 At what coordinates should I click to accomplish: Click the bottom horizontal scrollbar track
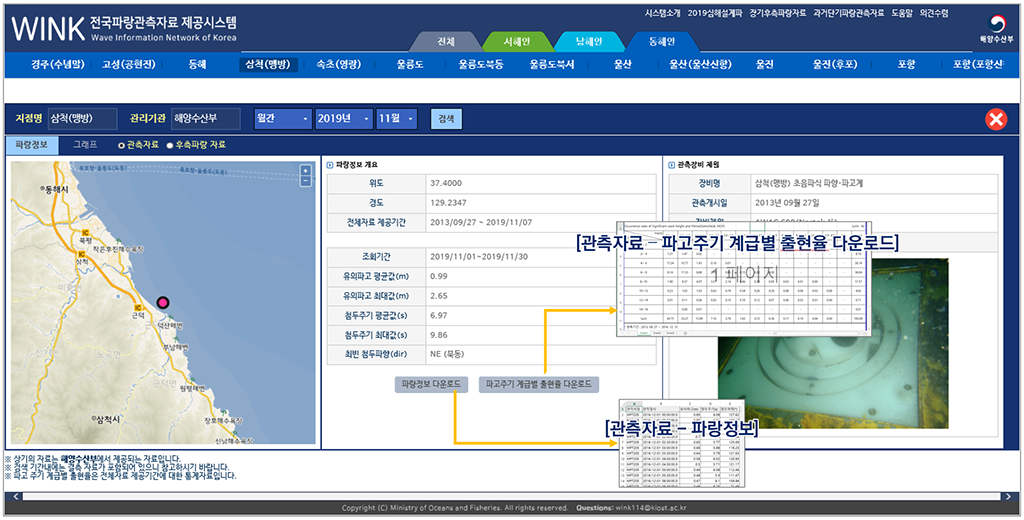click(512, 497)
